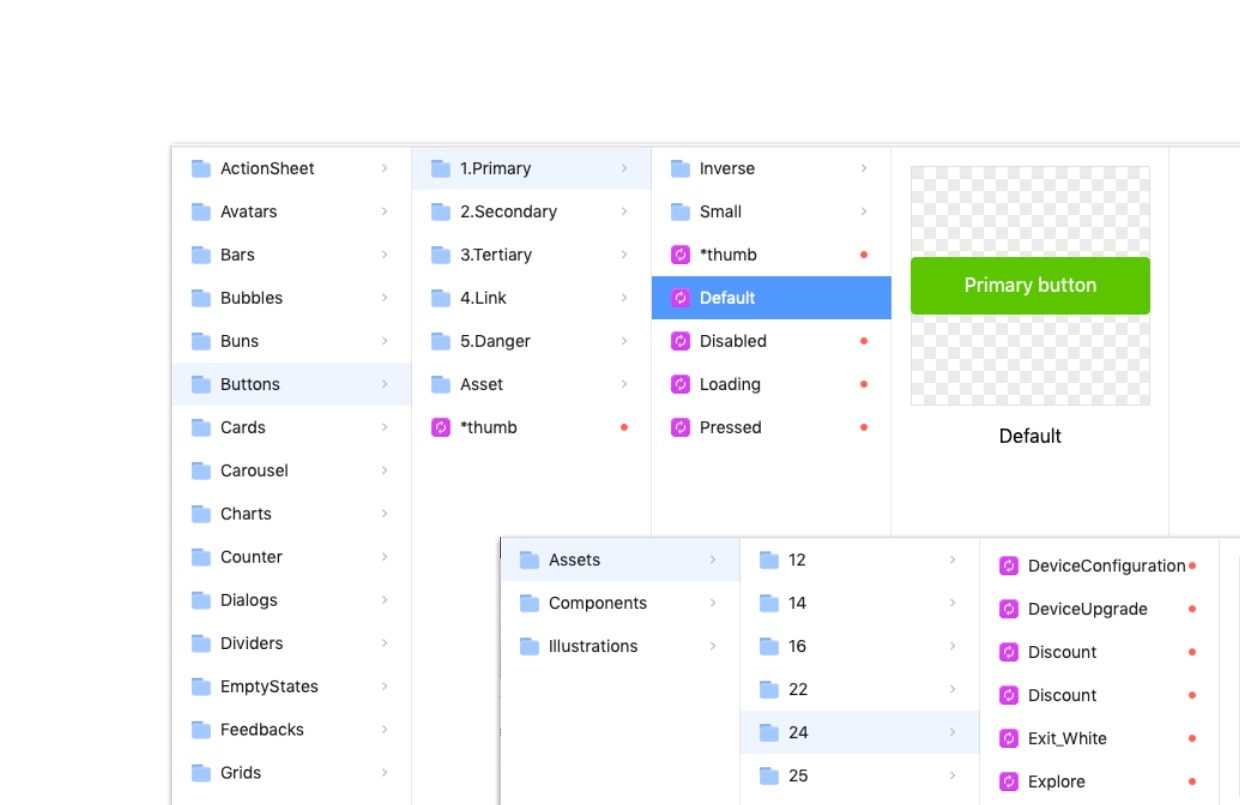This screenshot has width=1240, height=805.
Task: Click the Small folder icon
Action: click(681, 211)
